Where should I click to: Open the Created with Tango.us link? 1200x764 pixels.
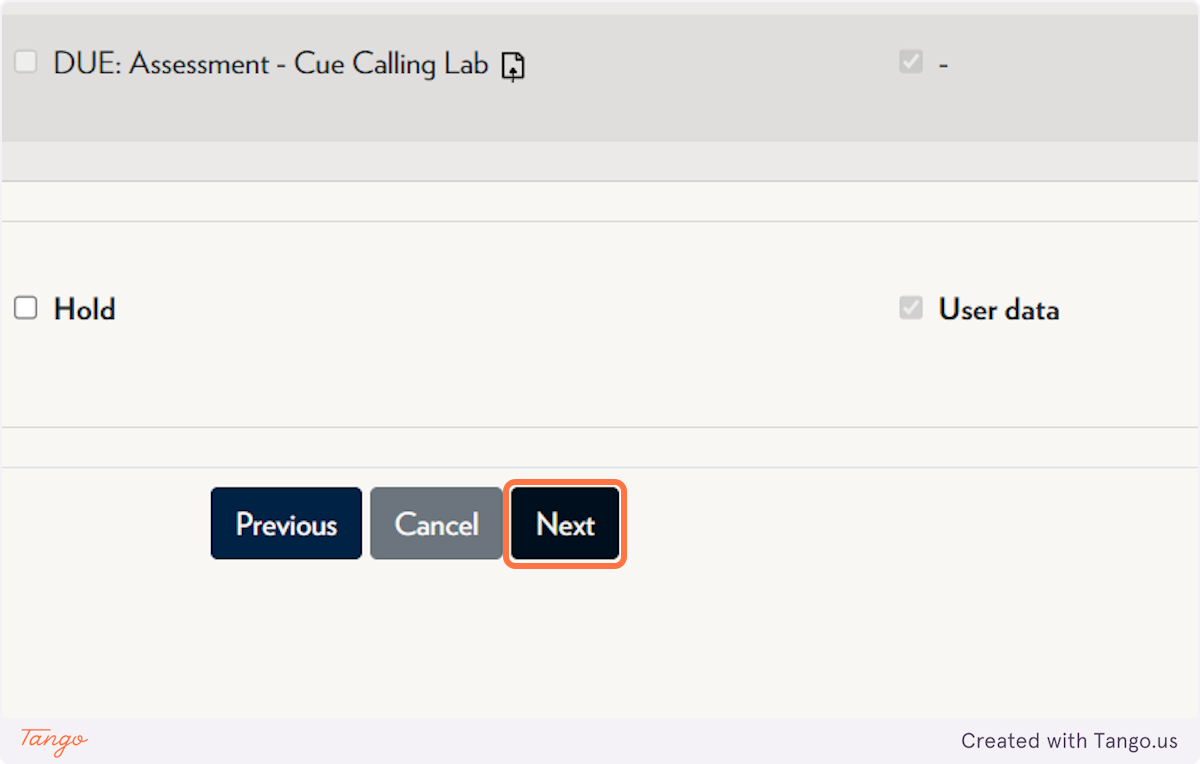(x=1069, y=741)
